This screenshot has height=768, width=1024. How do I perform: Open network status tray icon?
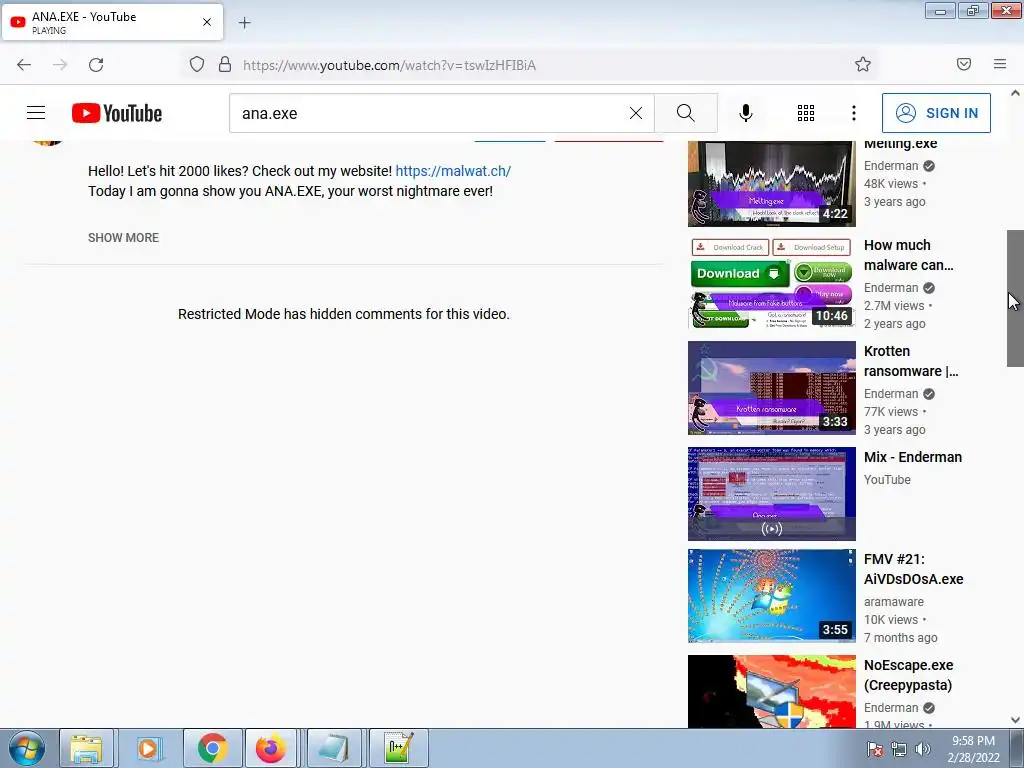point(899,749)
